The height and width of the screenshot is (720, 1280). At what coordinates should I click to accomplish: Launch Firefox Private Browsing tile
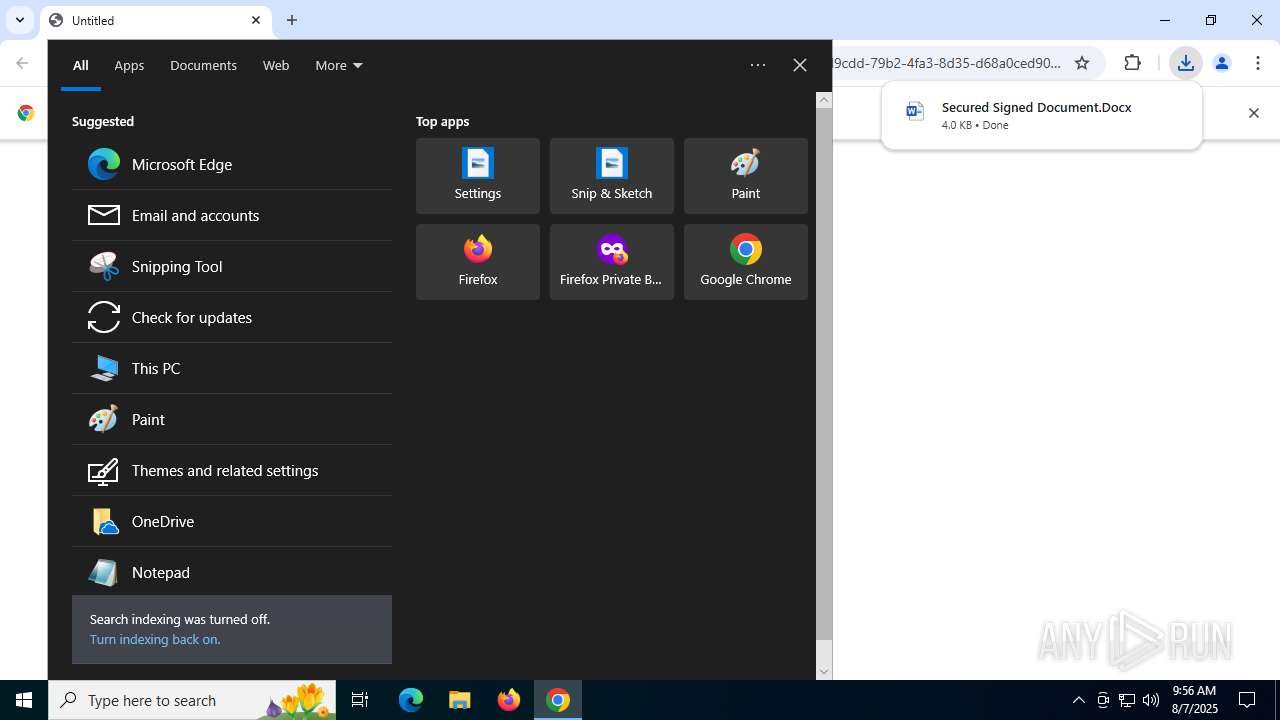pos(612,262)
